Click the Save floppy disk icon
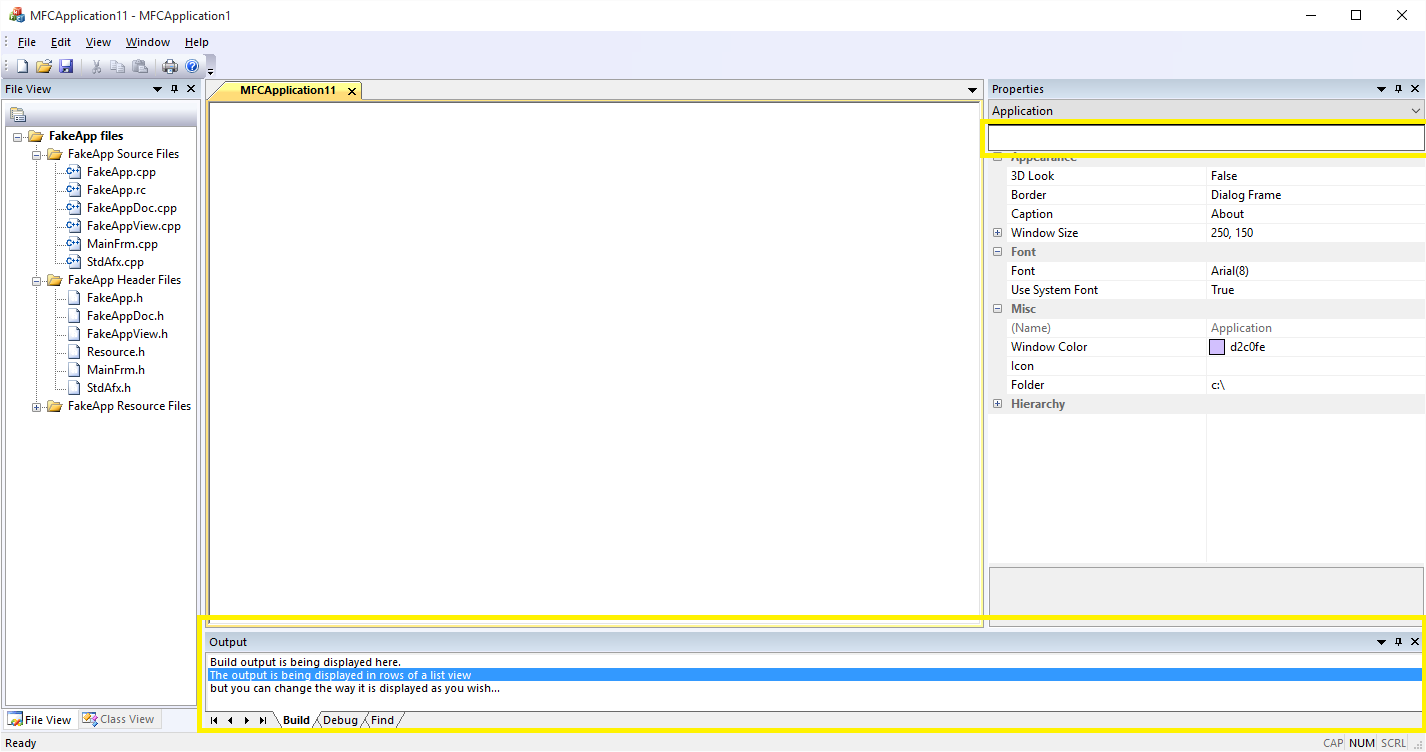 coord(66,66)
